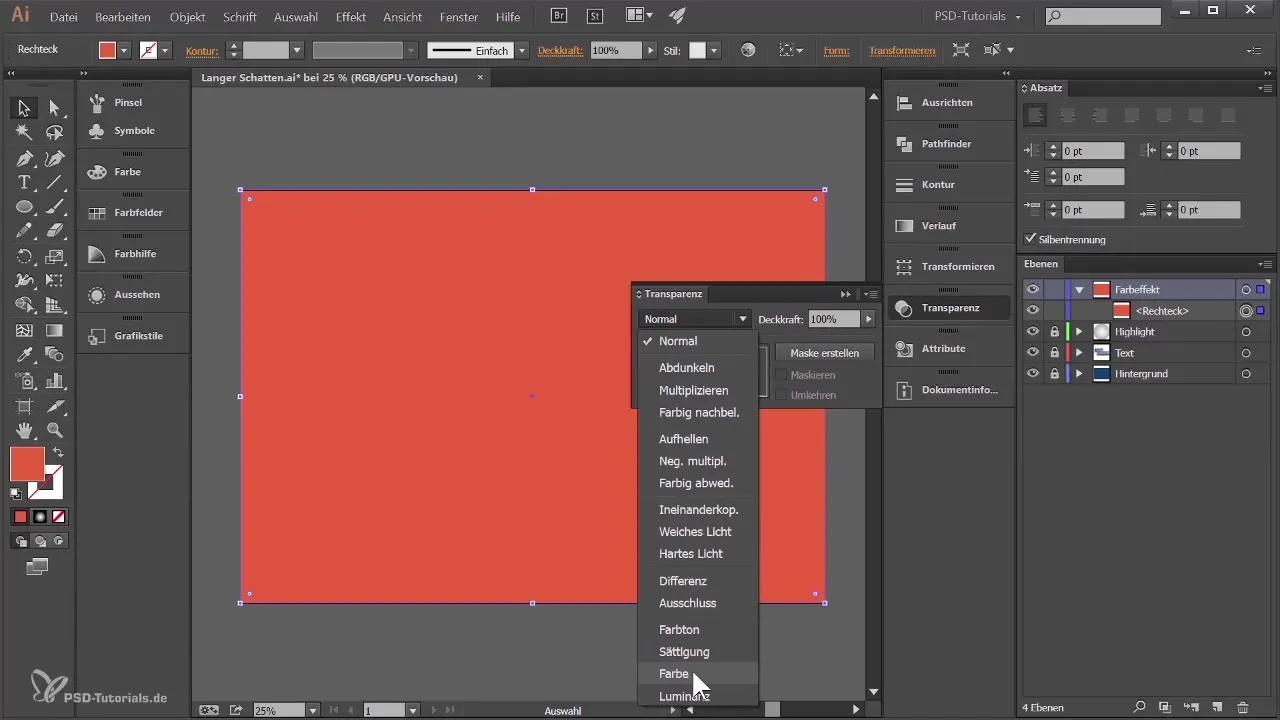Select the Zoom magnifier tool
Image resolution: width=1280 pixels, height=720 pixels.
[x=54, y=430]
